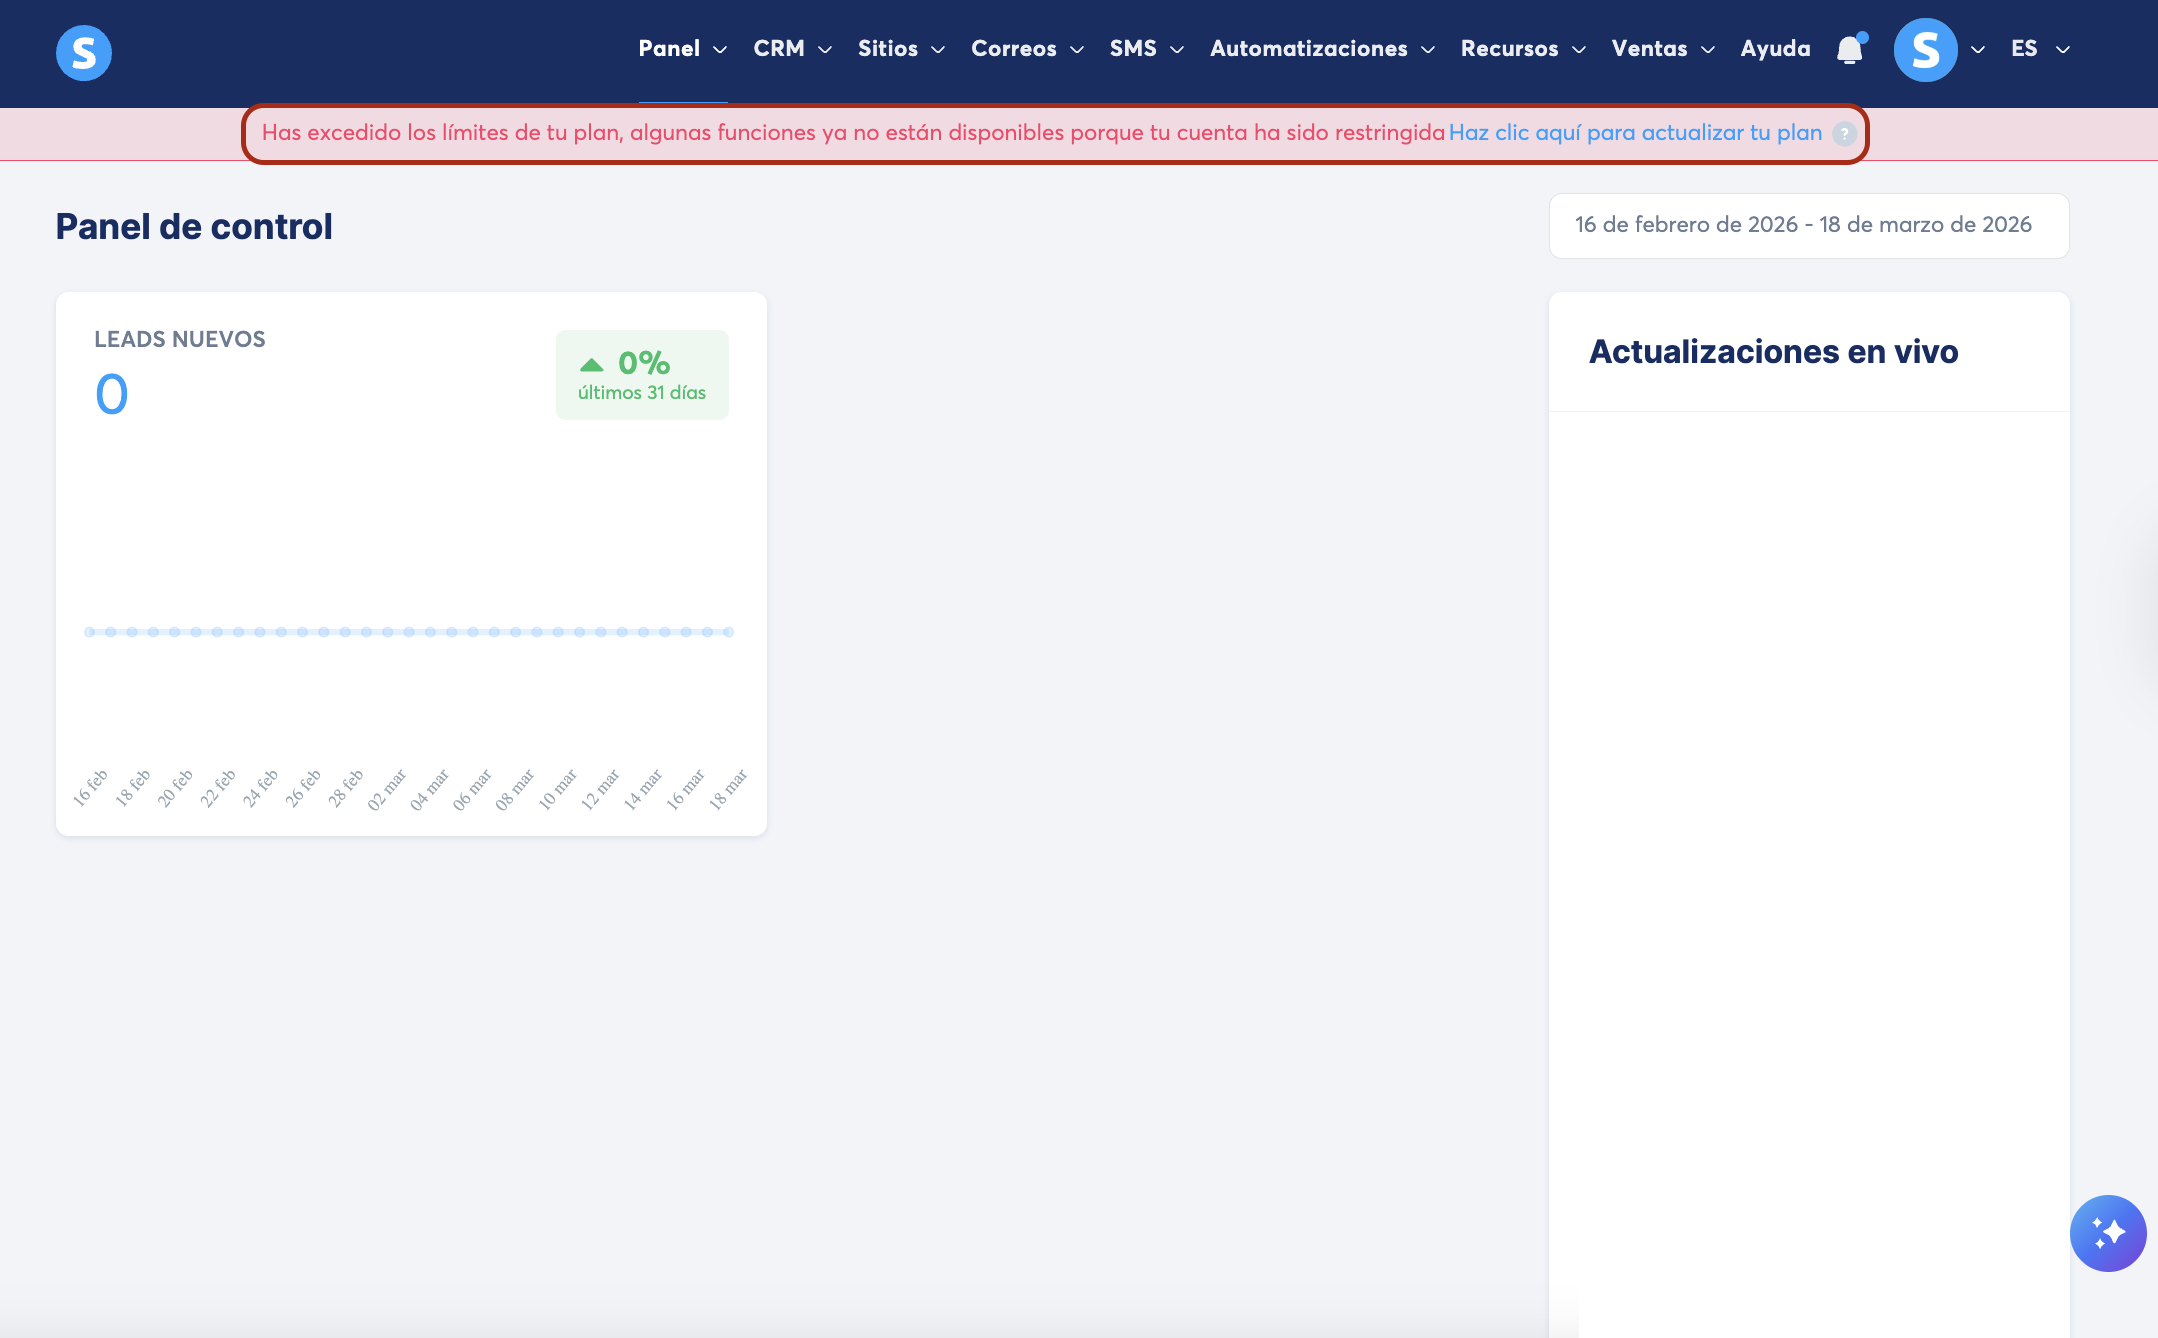
Task: Click the 18 mar chart data point
Action: coord(729,632)
